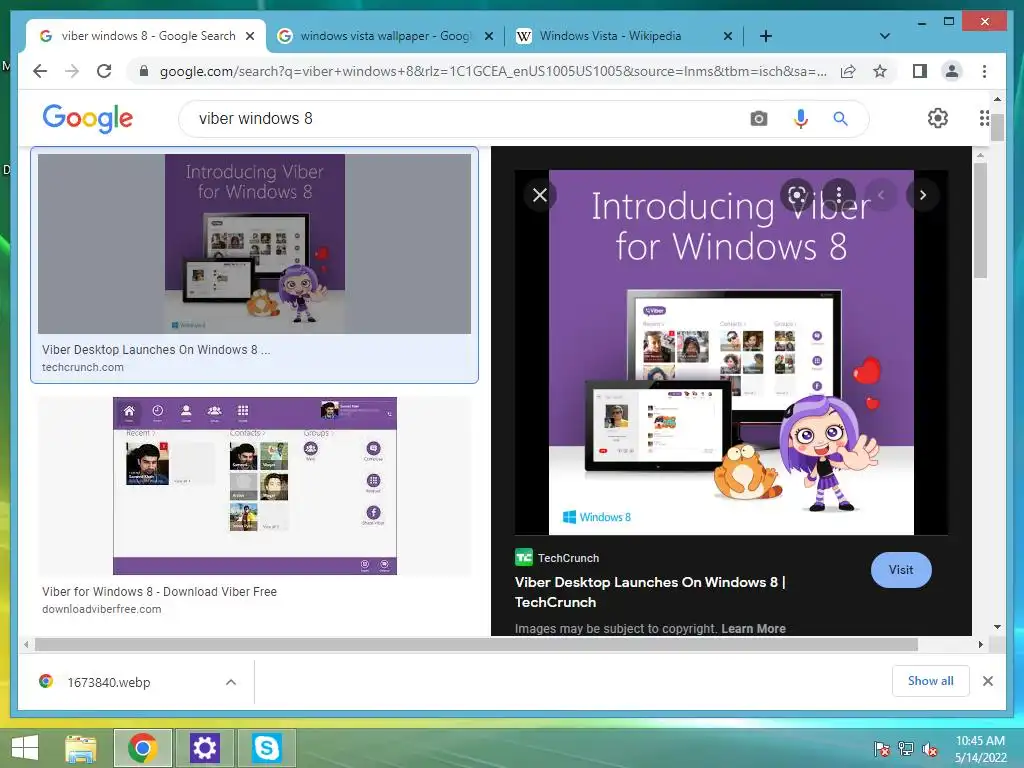The height and width of the screenshot is (768, 1024).
Task: Click the large Viber preview image
Action: [731, 352]
